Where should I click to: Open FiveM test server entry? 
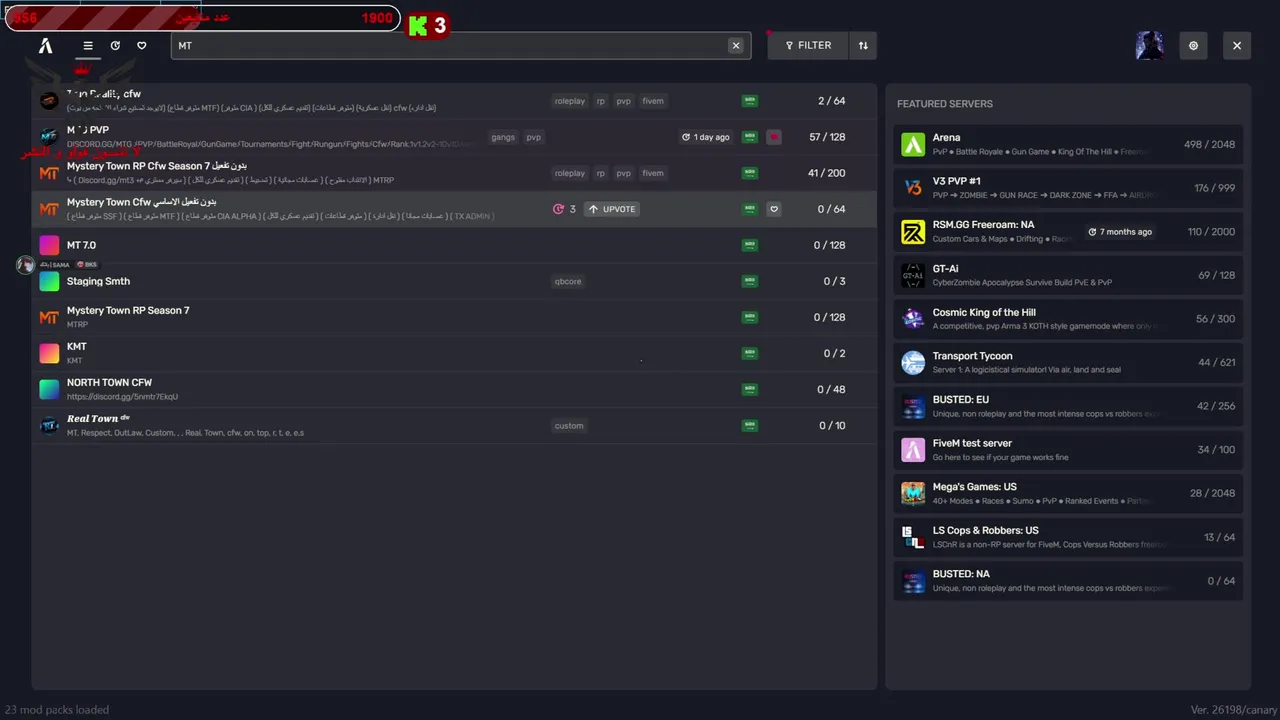click(x=1068, y=450)
